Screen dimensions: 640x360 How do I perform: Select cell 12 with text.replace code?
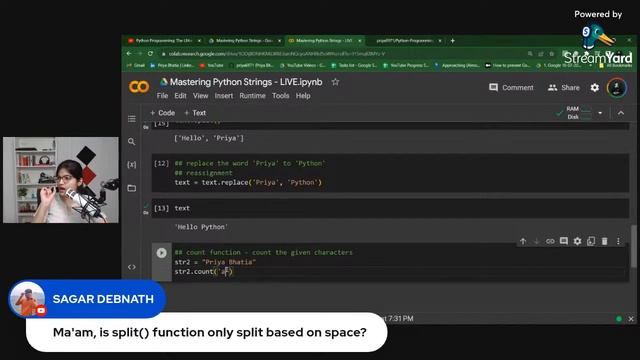click(x=390, y=173)
